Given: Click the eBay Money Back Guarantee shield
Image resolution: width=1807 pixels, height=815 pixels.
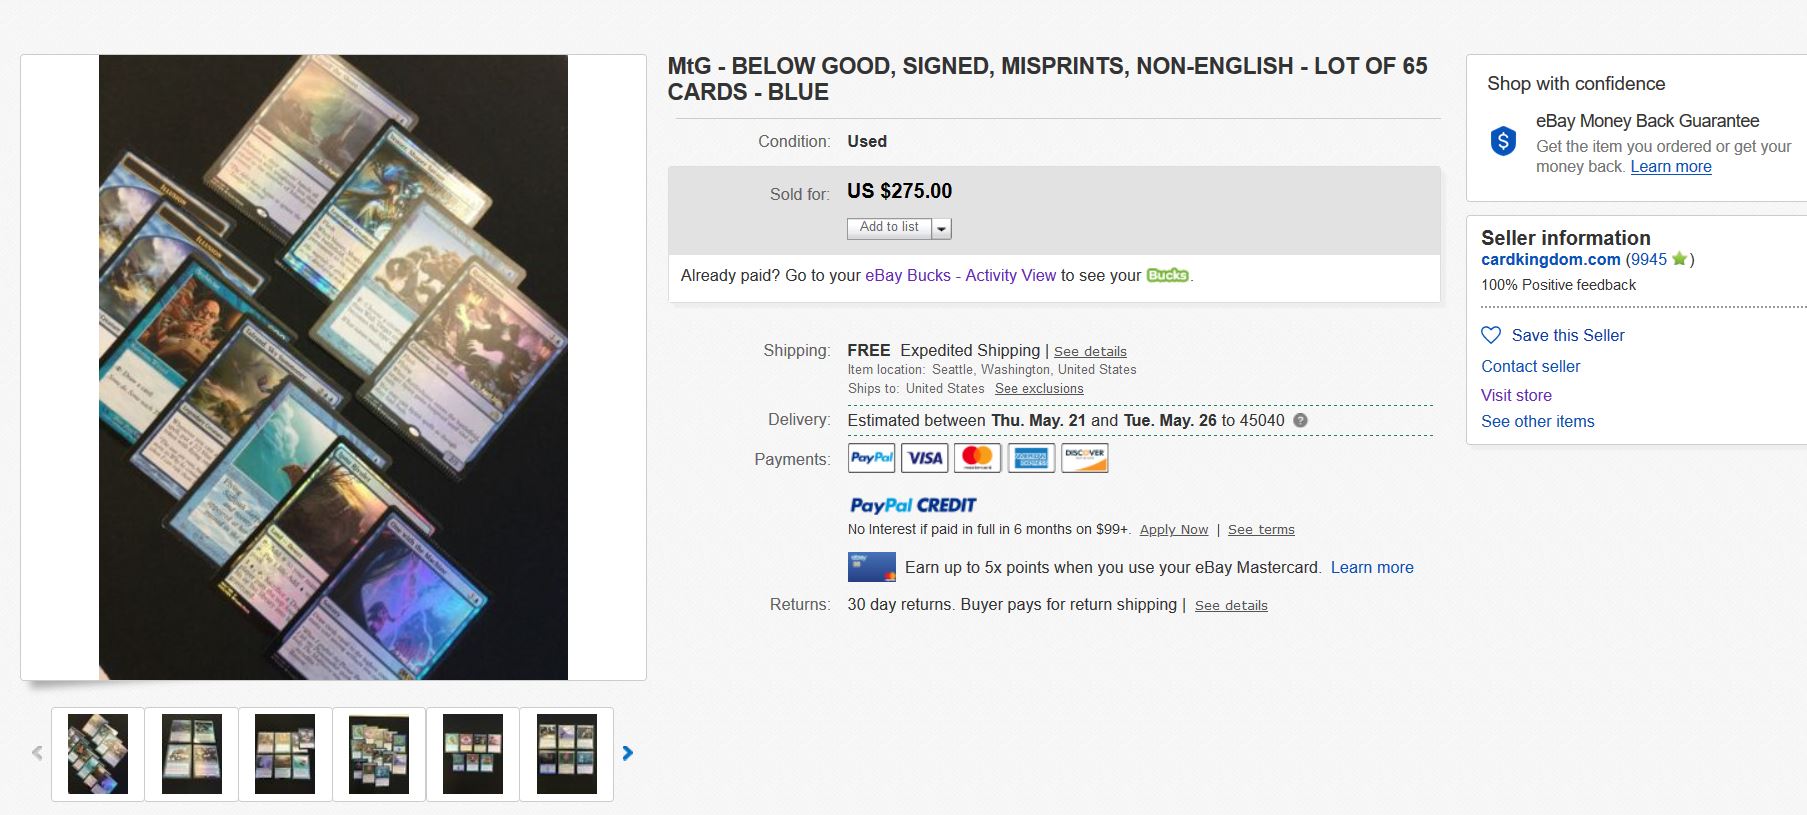Looking at the screenshot, I should pos(1503,141).
